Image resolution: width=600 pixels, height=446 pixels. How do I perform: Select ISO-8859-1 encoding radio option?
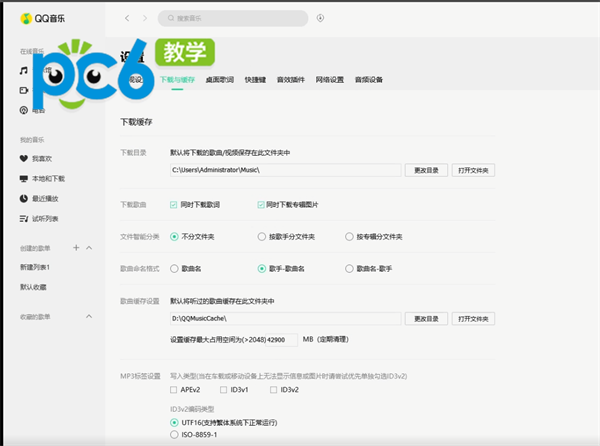pos(174,435)
